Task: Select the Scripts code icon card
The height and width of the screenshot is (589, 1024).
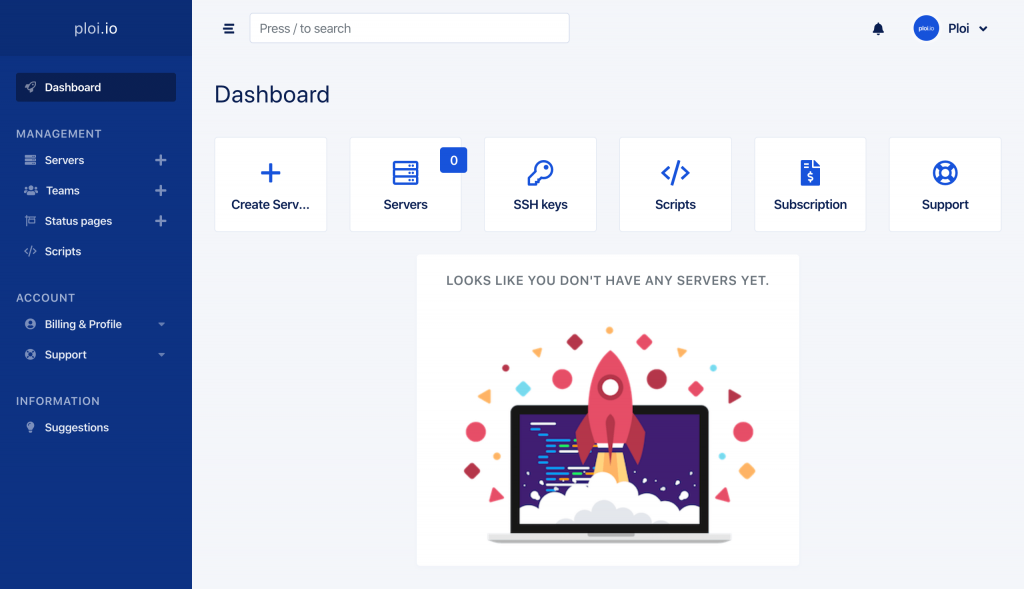Action: [x=675, y=172]
